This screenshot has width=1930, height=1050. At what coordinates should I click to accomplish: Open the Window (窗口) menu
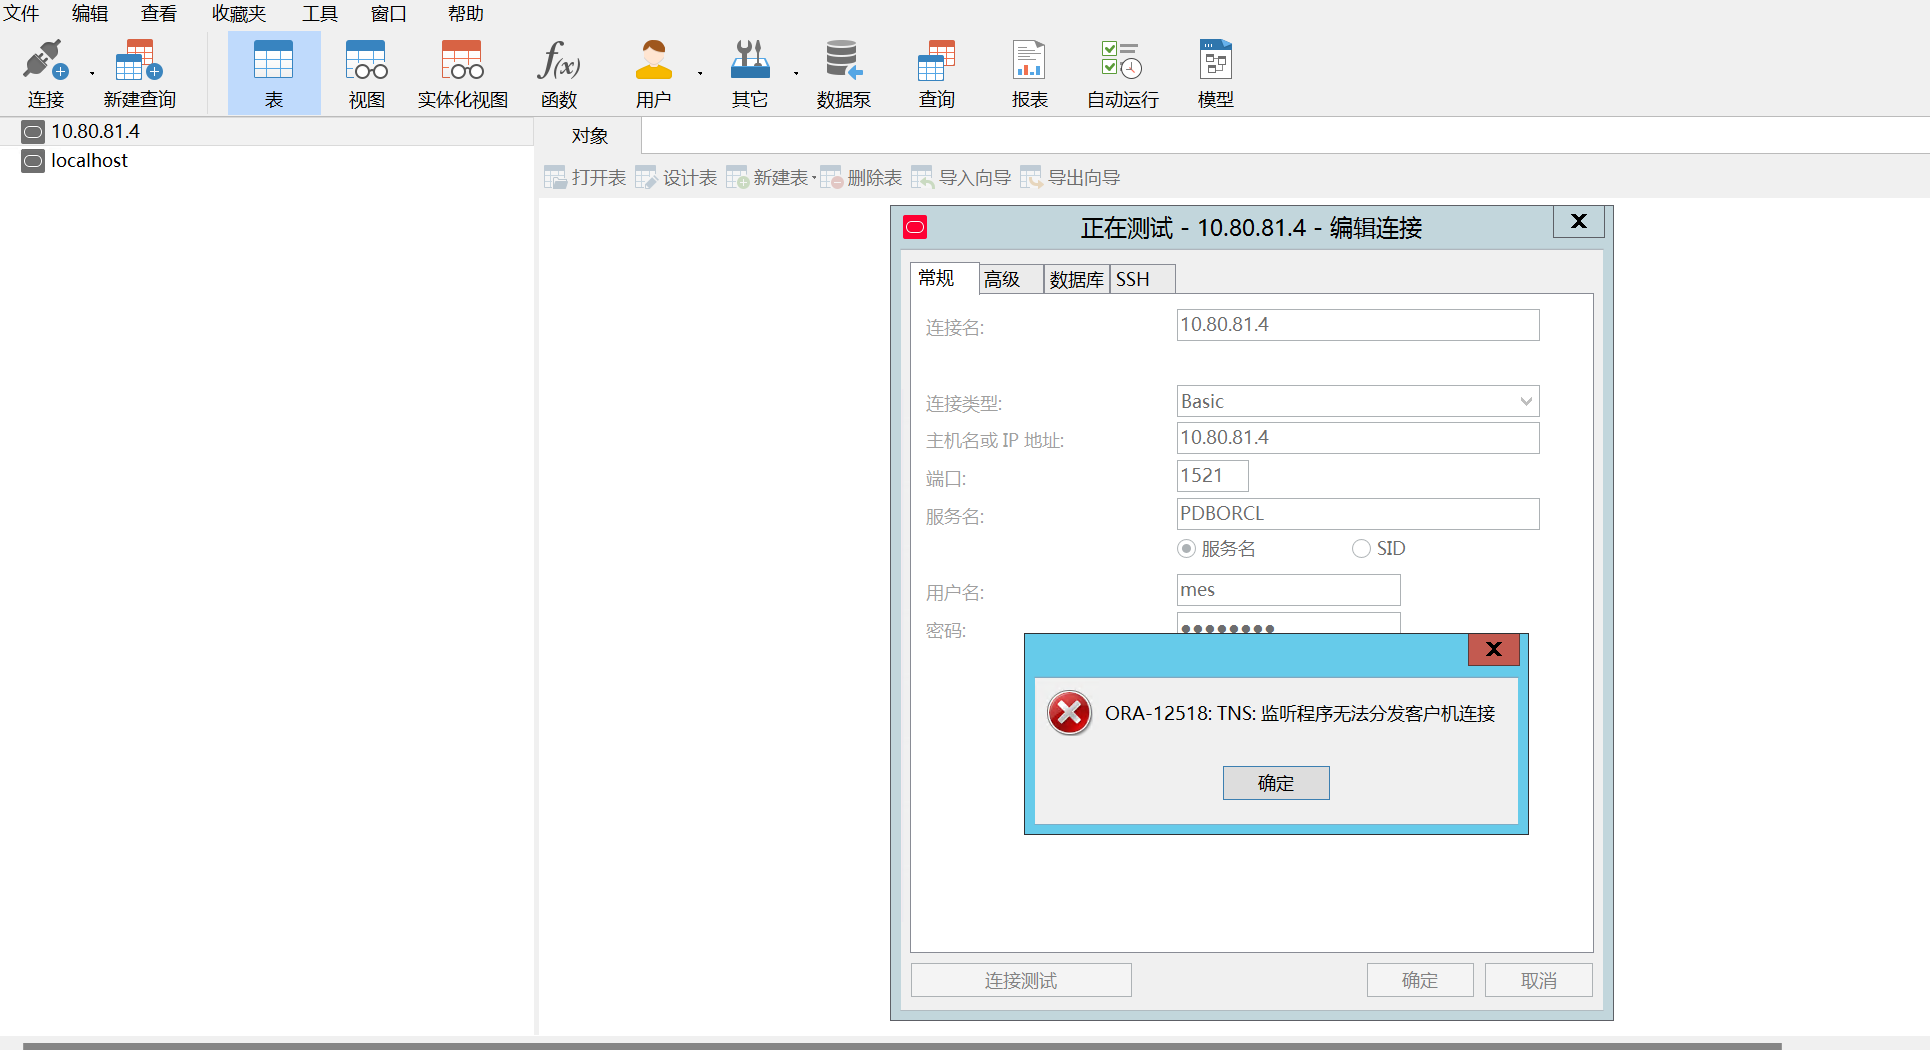coord(389,13)
